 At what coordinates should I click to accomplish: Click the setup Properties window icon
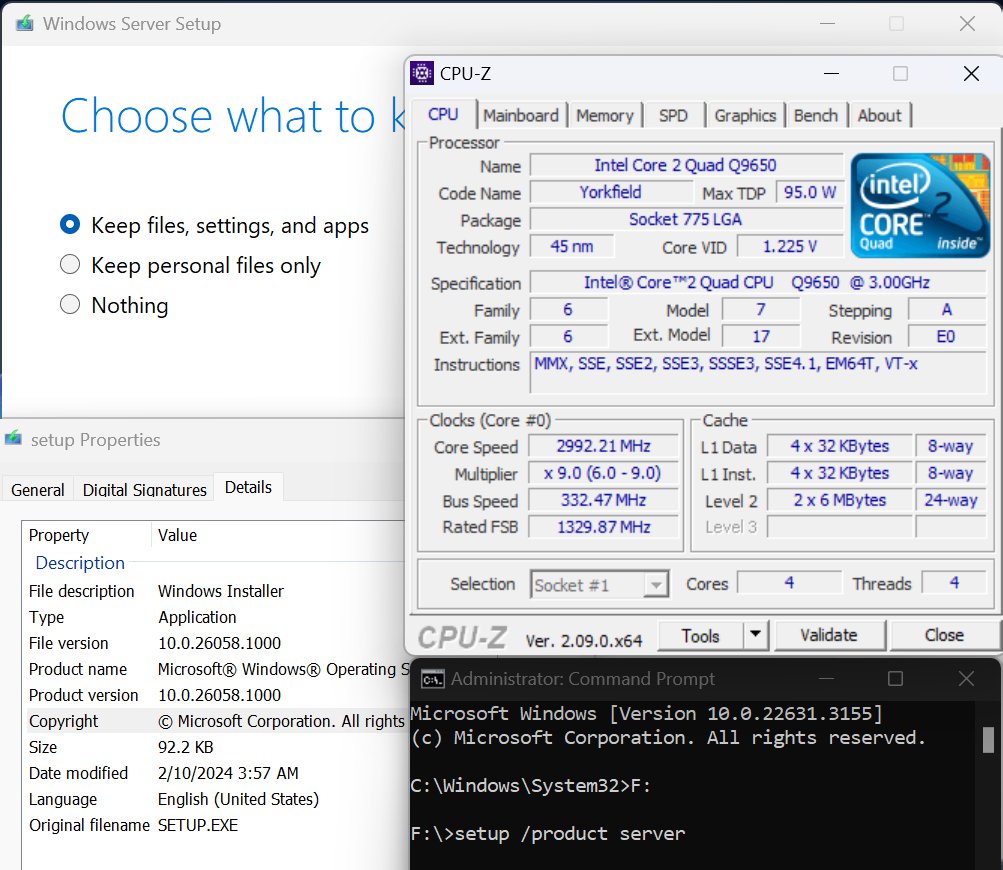14,439
